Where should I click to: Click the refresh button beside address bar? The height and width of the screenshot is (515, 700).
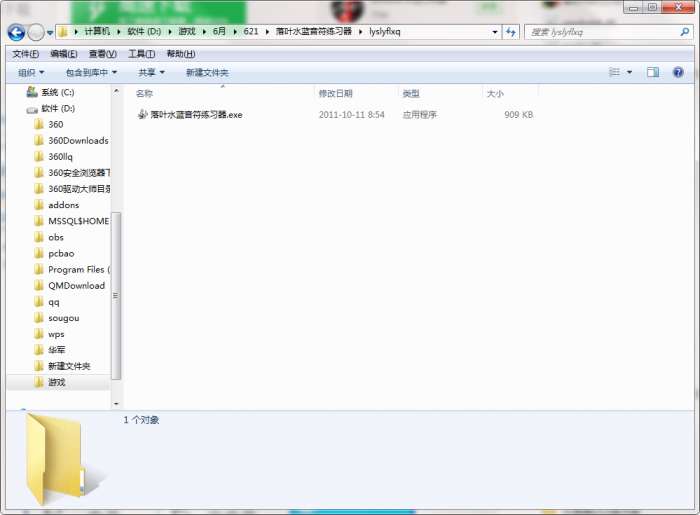(x=511, y=32)
